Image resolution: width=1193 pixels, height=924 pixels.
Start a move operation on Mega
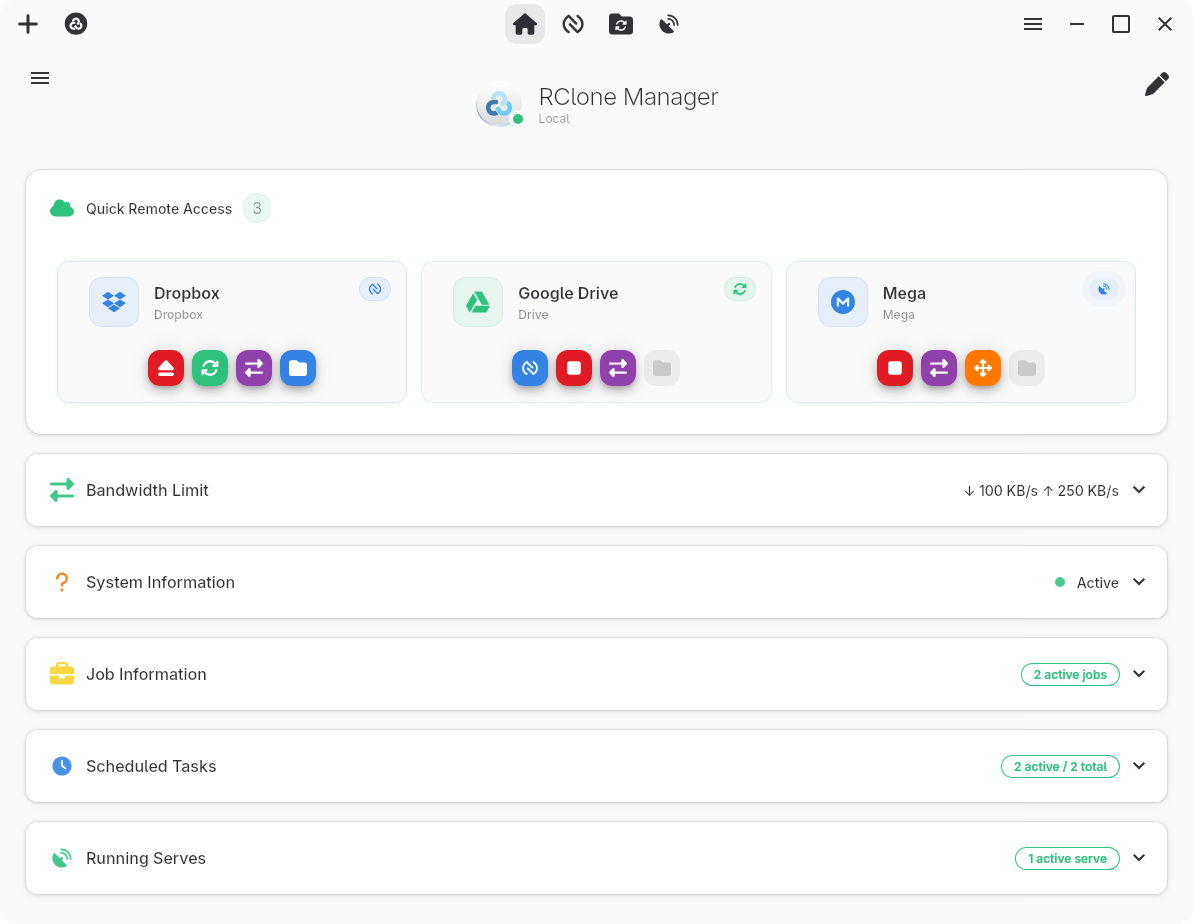coord(983,368)
